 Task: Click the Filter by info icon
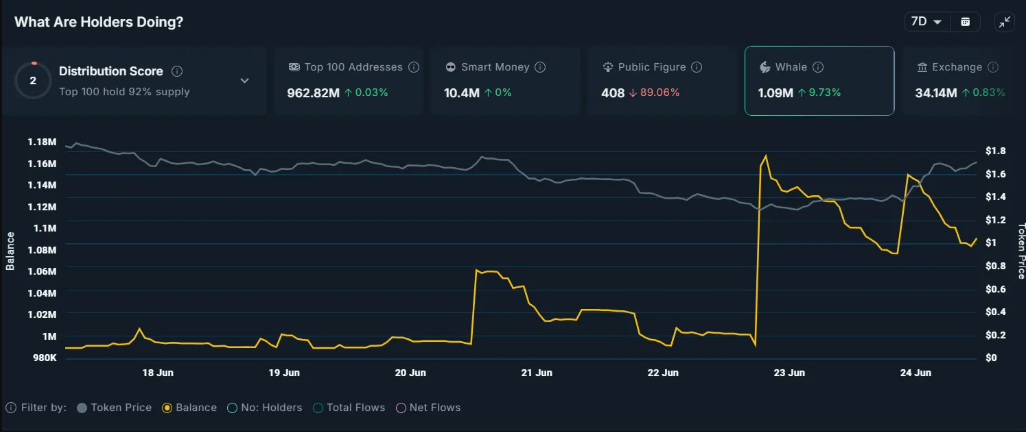coord(10,408)
